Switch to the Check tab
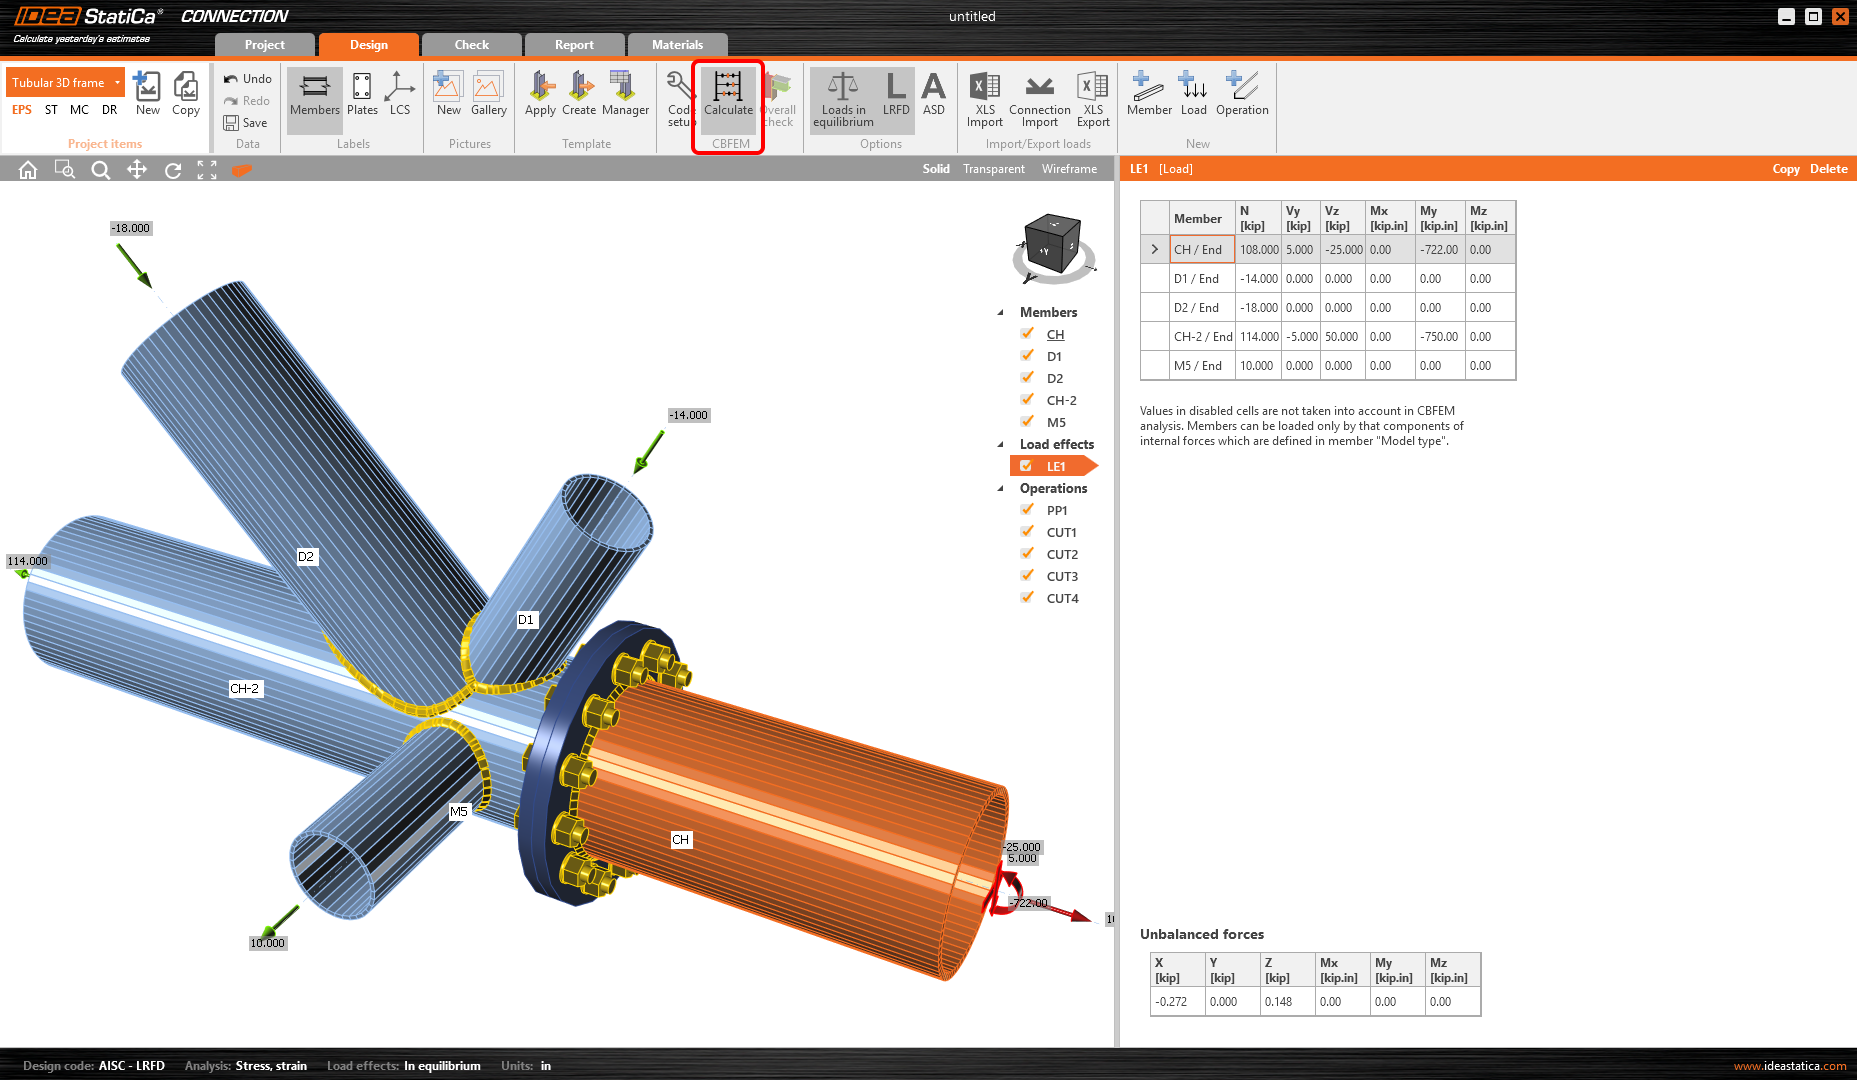Image resolution: width=1857 pixels, height=1080 pixels. [x=471, y=45]
